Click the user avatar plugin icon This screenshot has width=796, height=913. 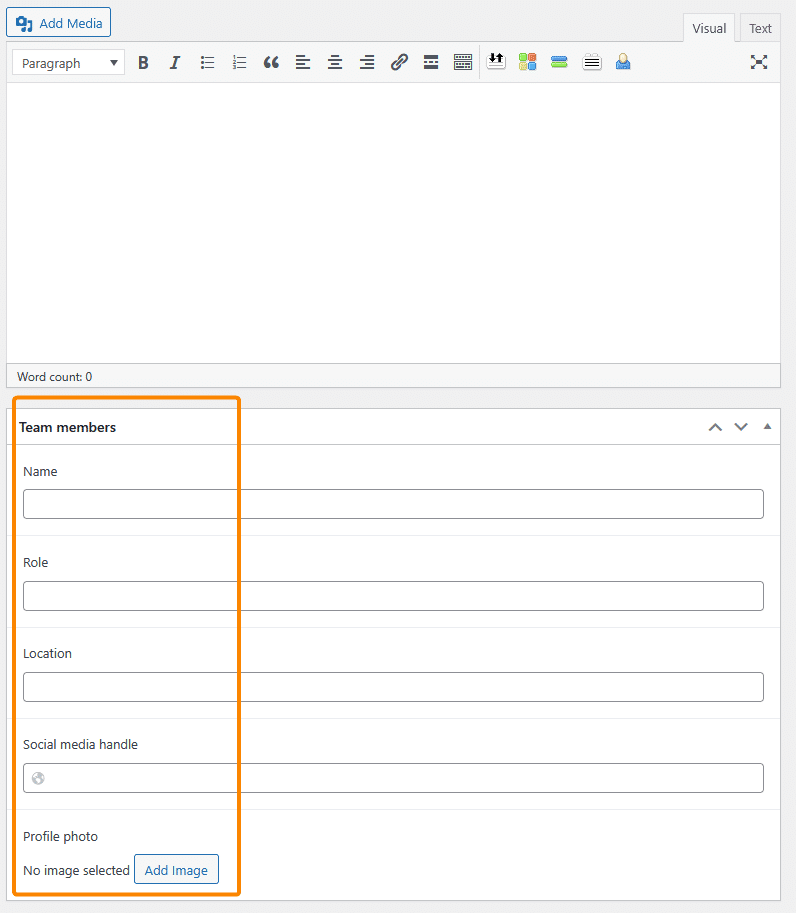click(x=623, y=61)
